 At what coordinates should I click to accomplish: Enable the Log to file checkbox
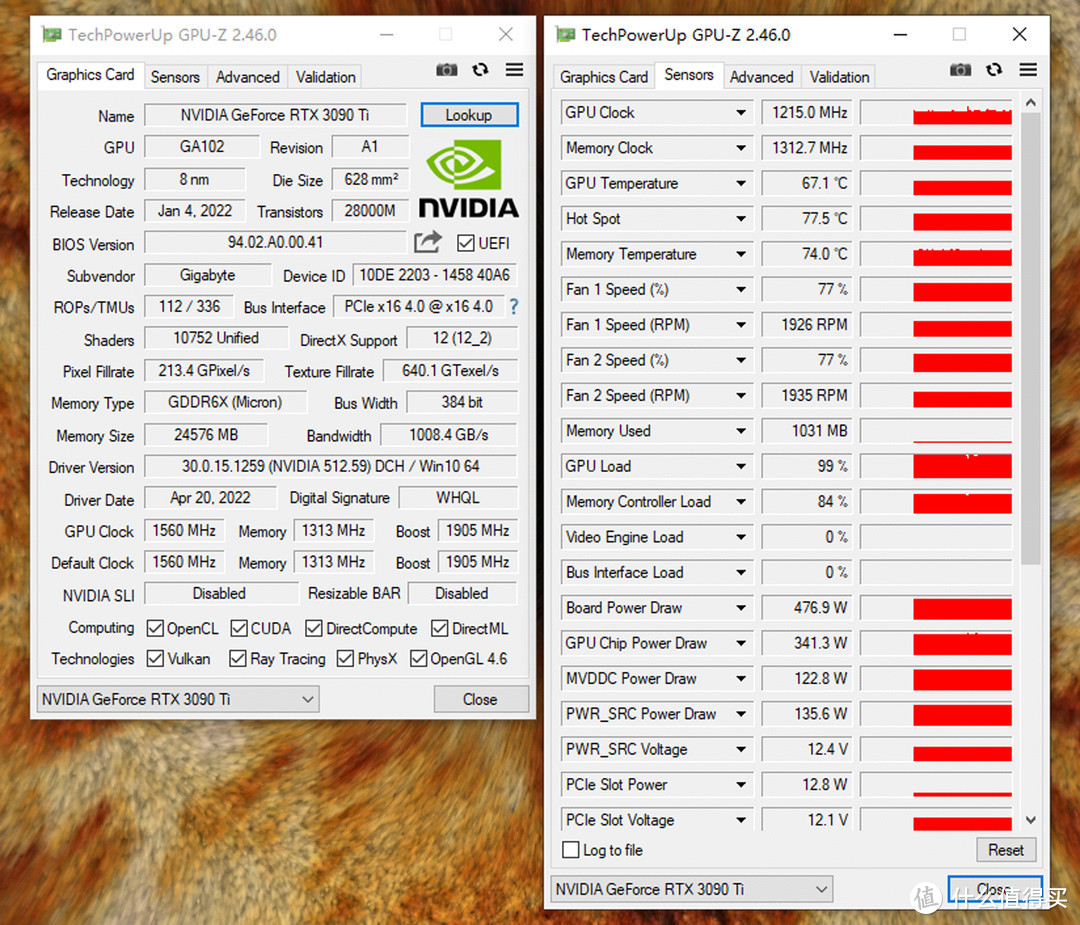[570, 850]
